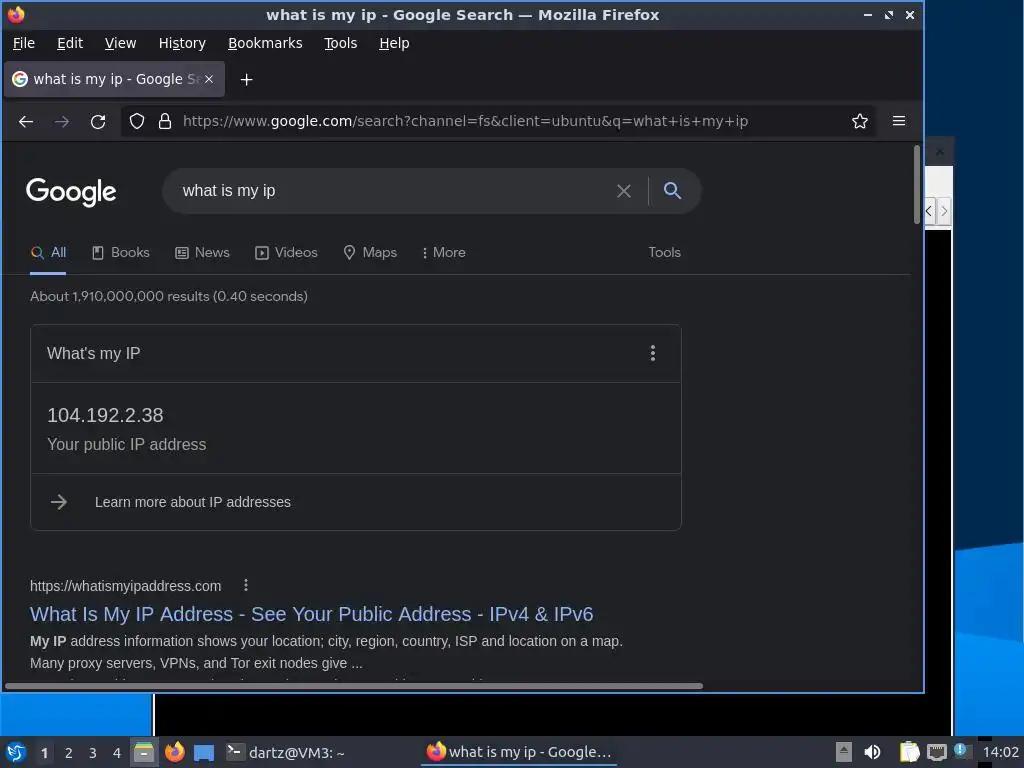Screen dimensions: 1024x768
Task: Select Firefox taskbar window entry
Action: tap(519, 752)
